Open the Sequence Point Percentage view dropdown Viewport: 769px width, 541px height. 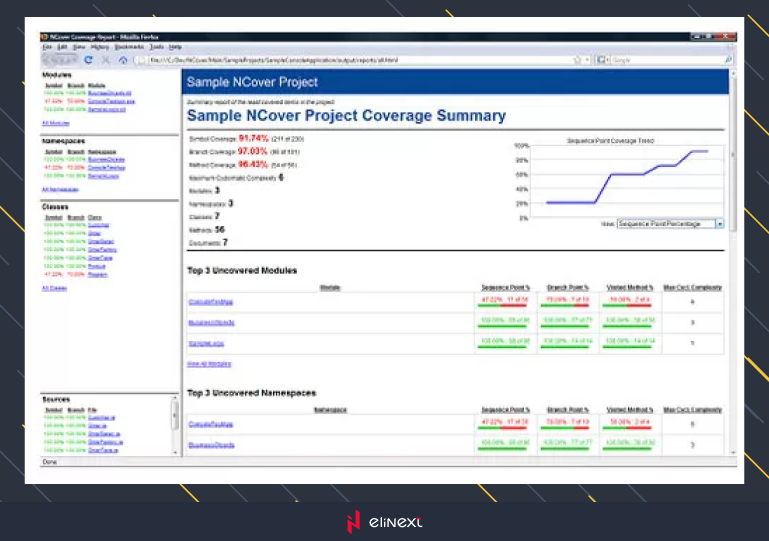pos(720,224)
